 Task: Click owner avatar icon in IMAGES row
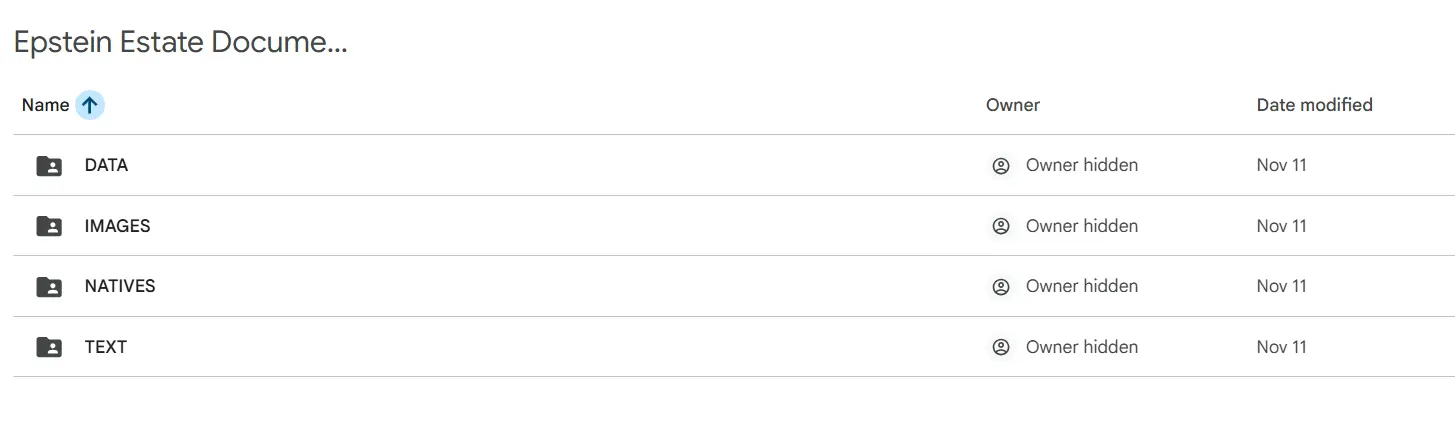(1000, 226)
